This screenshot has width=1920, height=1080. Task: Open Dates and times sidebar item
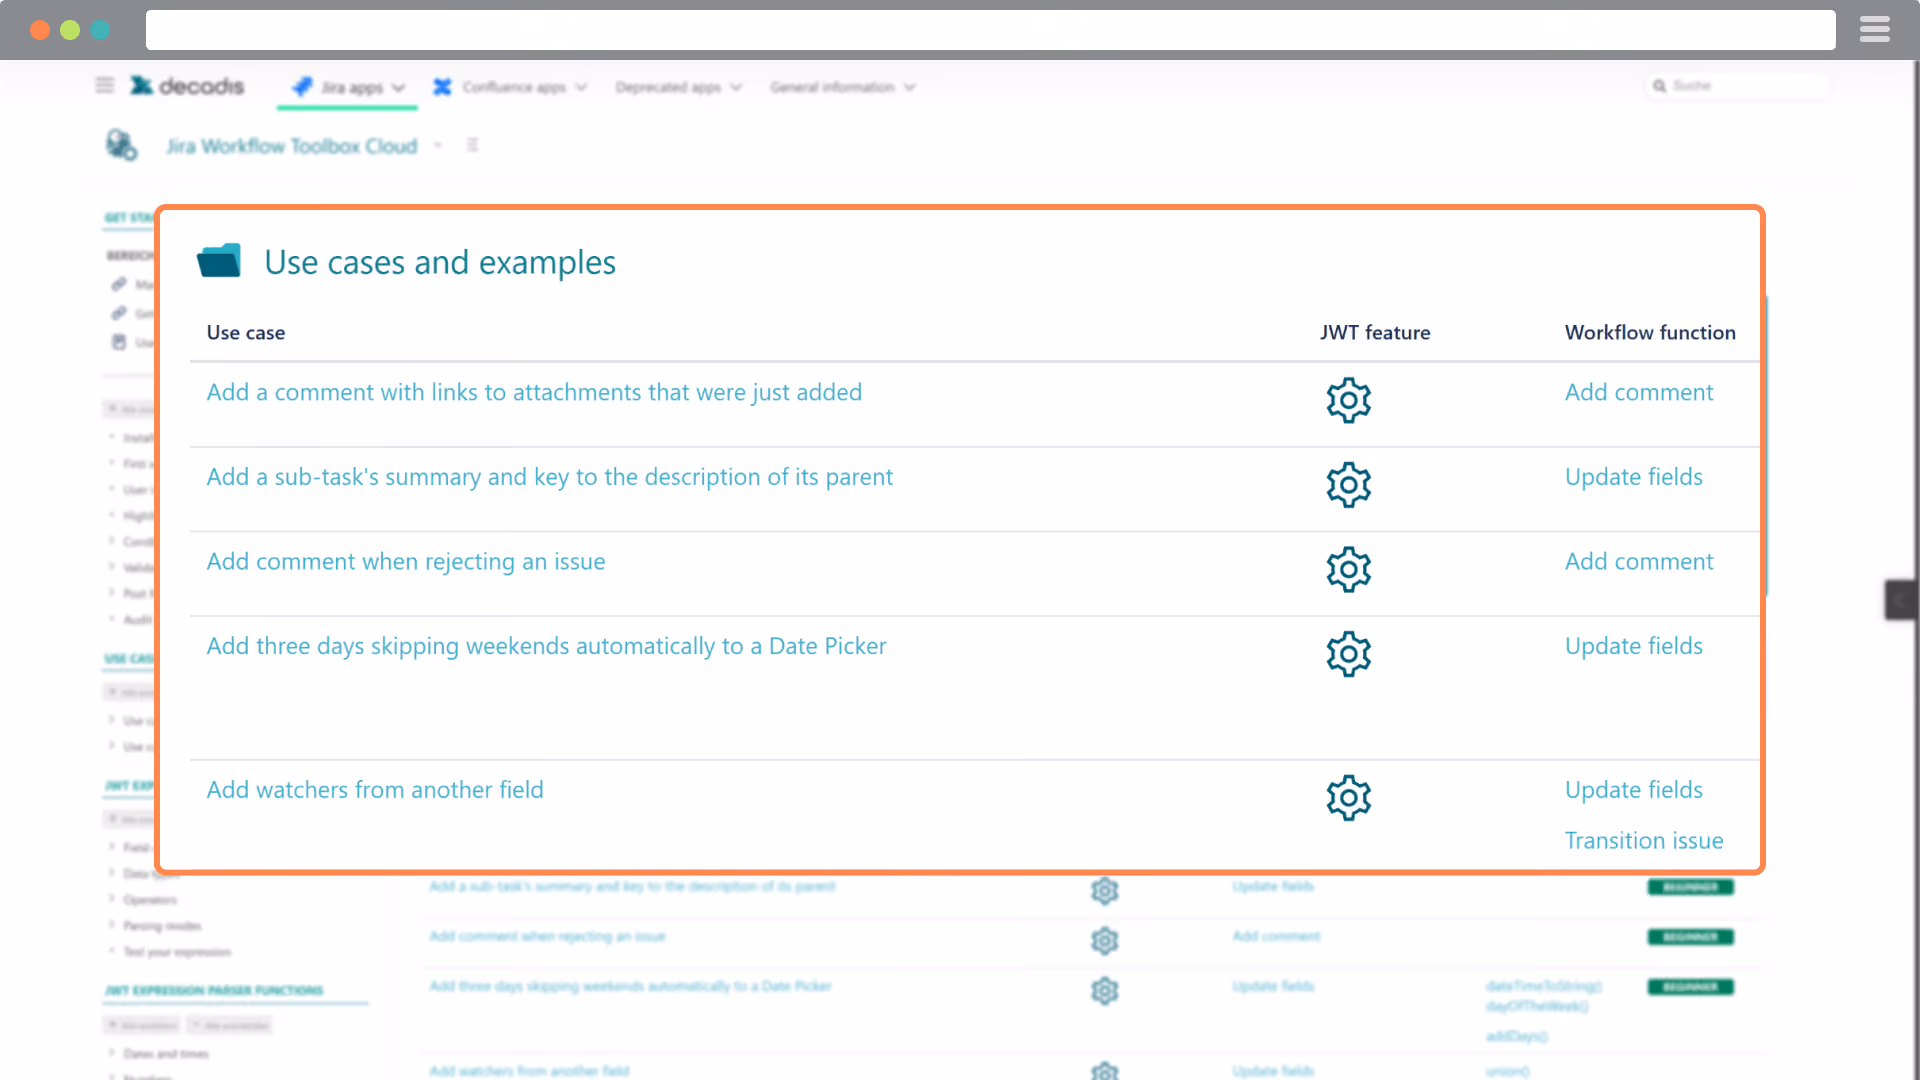coord(166,1053)
